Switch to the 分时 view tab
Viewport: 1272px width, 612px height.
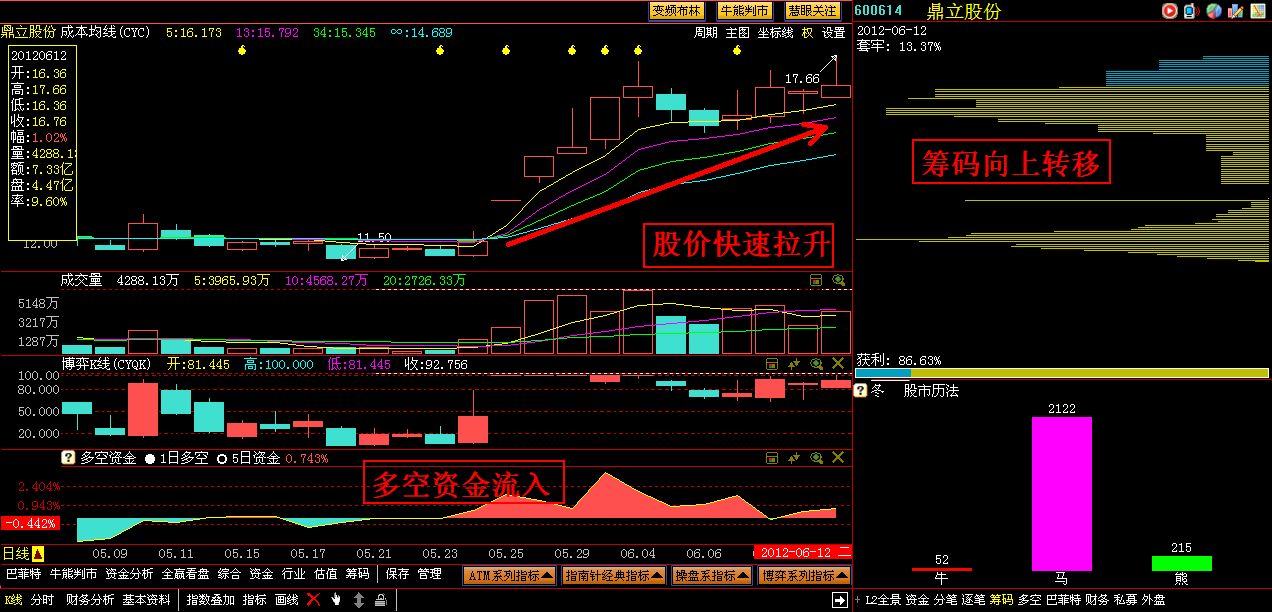coord(42,600)
